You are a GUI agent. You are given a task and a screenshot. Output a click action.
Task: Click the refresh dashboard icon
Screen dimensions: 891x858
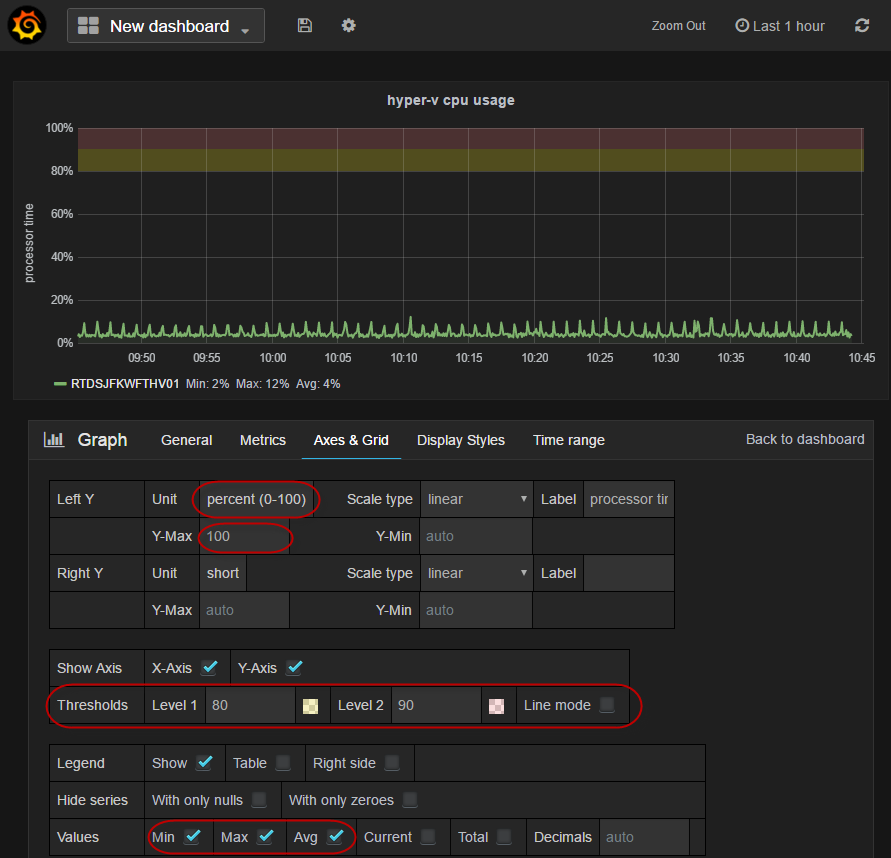pyautogui.click(x=862, y=26)
